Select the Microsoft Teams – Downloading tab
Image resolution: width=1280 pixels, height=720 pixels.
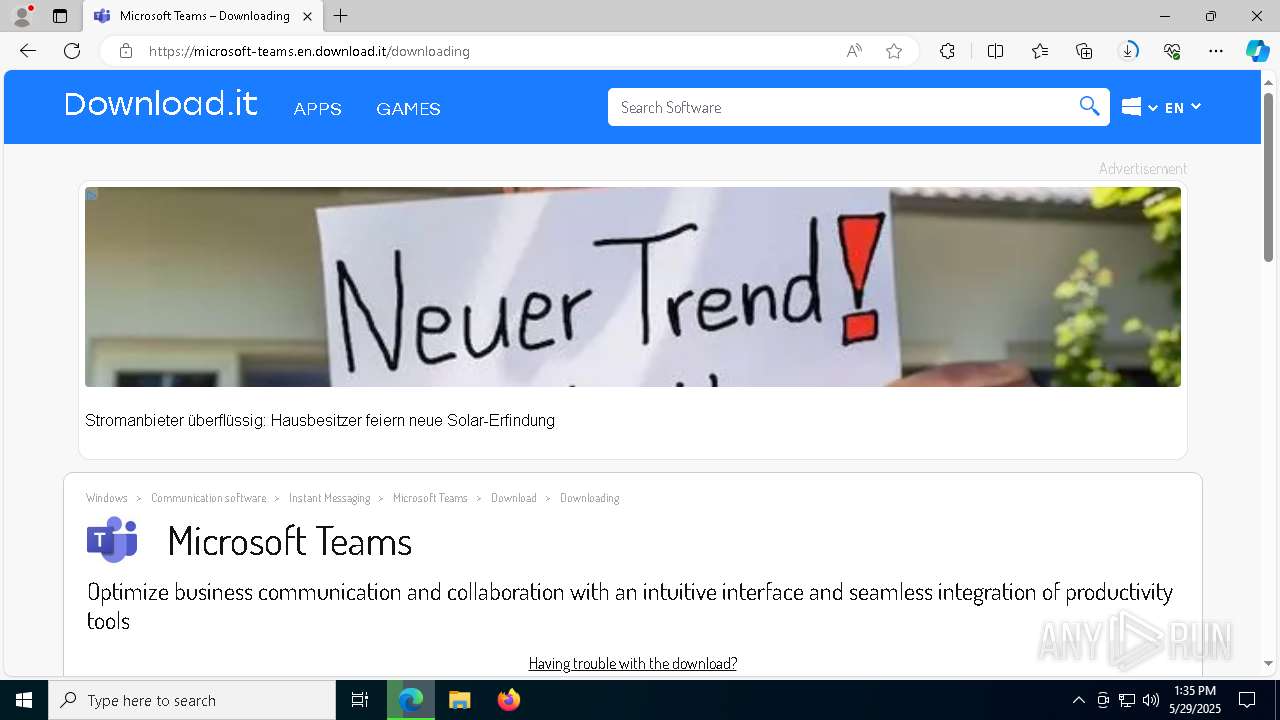[x=203, y=16]
